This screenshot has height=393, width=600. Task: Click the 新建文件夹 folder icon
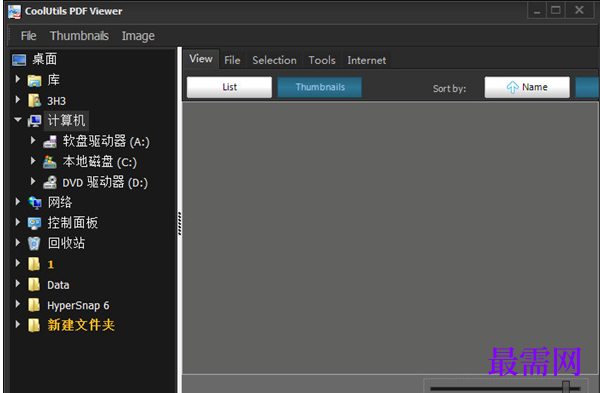tap(34, 325)
